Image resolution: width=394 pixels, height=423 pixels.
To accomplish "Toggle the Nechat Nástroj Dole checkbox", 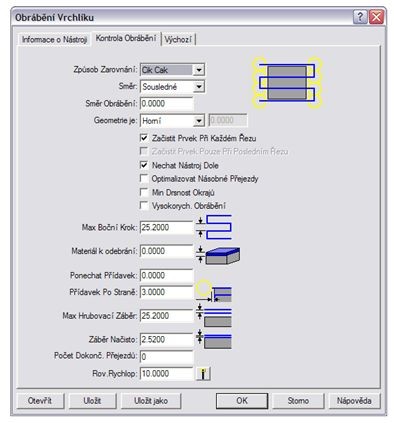I will (144, 165).
